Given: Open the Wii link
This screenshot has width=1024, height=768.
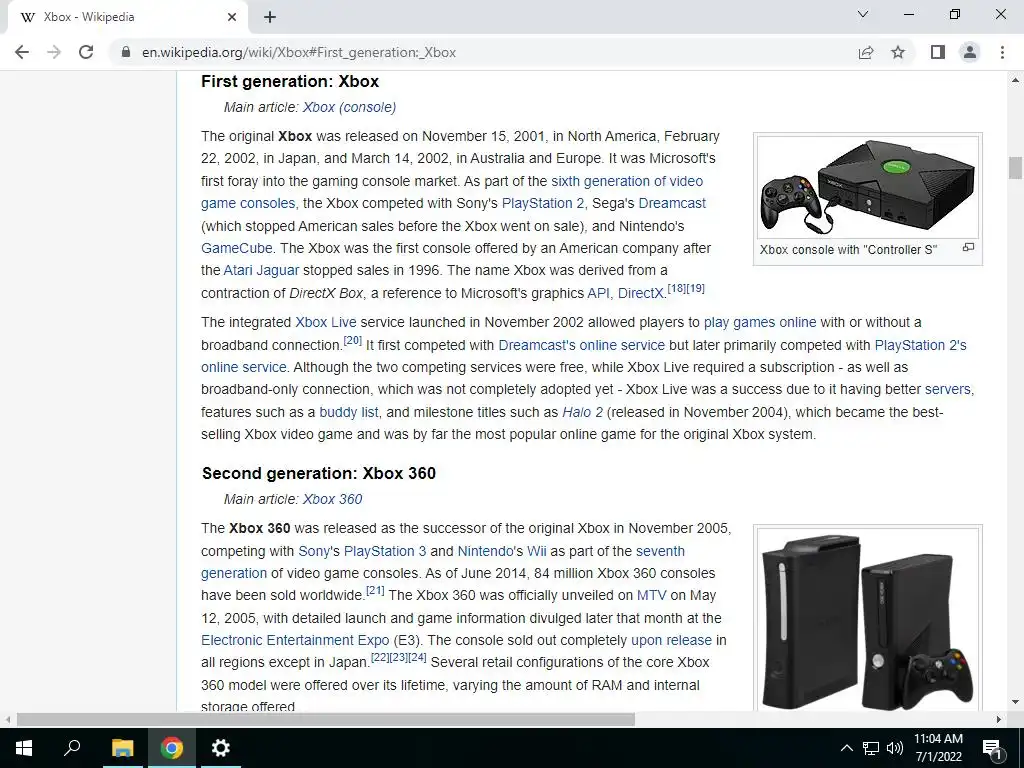Looking at the screenshot, I should 536,551.
